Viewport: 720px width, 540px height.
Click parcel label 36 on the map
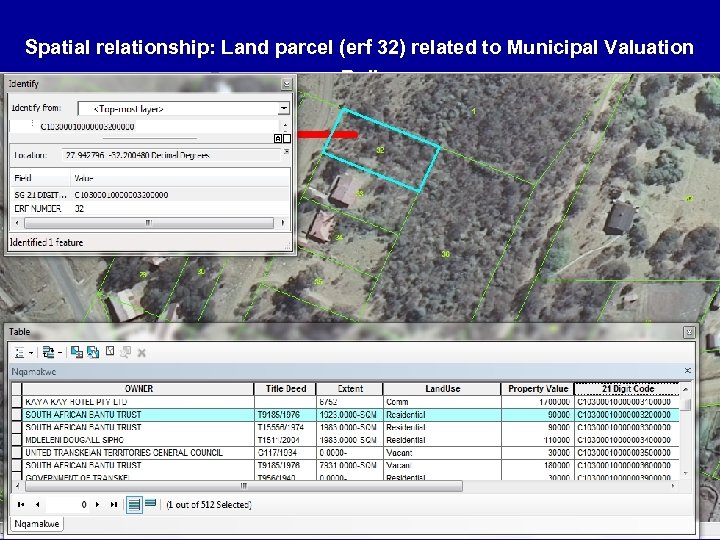point(445,254)
